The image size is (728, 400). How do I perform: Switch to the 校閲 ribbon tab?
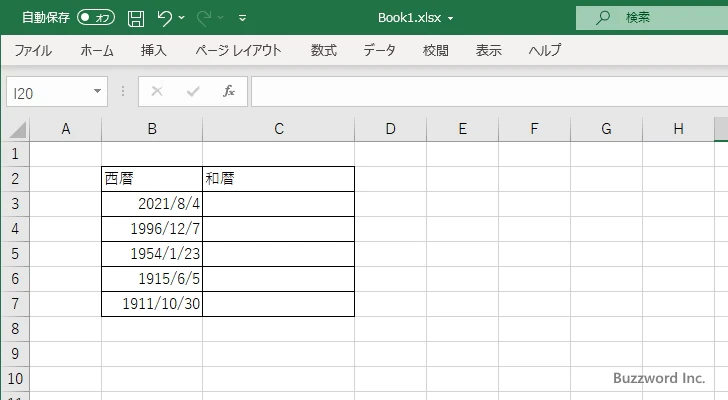pos(436,50)
